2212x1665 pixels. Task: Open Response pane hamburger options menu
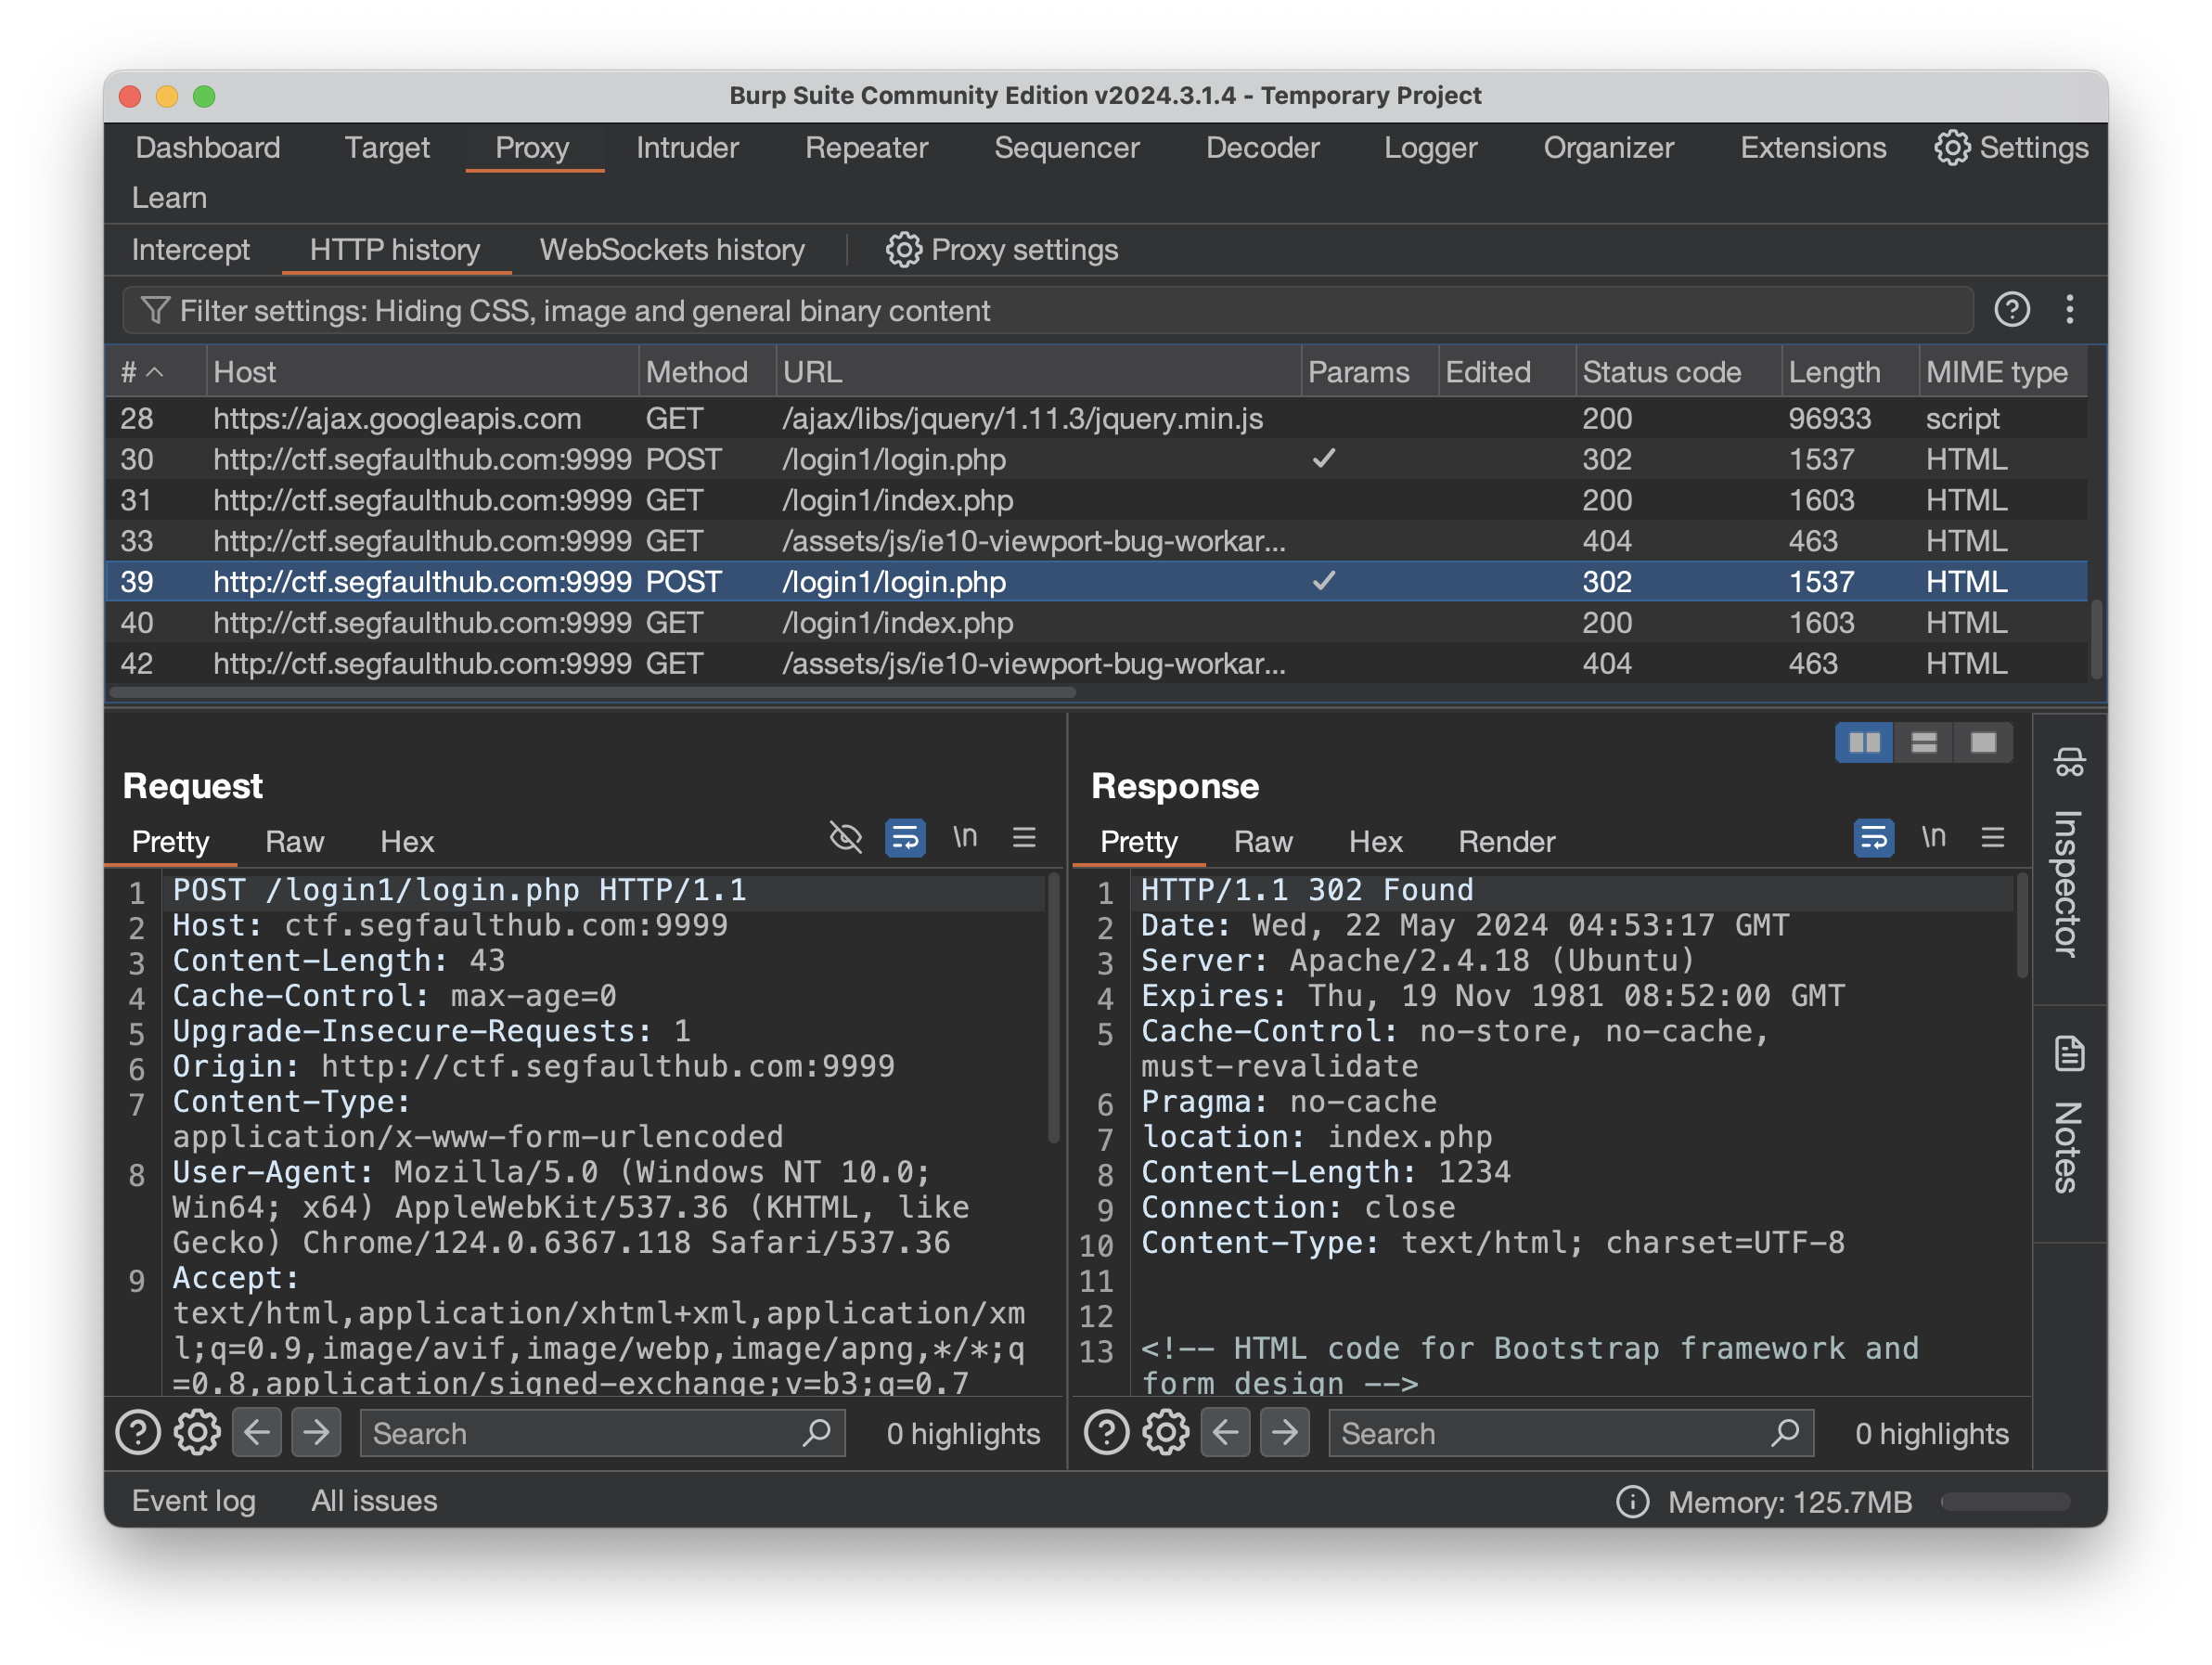tap(1992, 838)
